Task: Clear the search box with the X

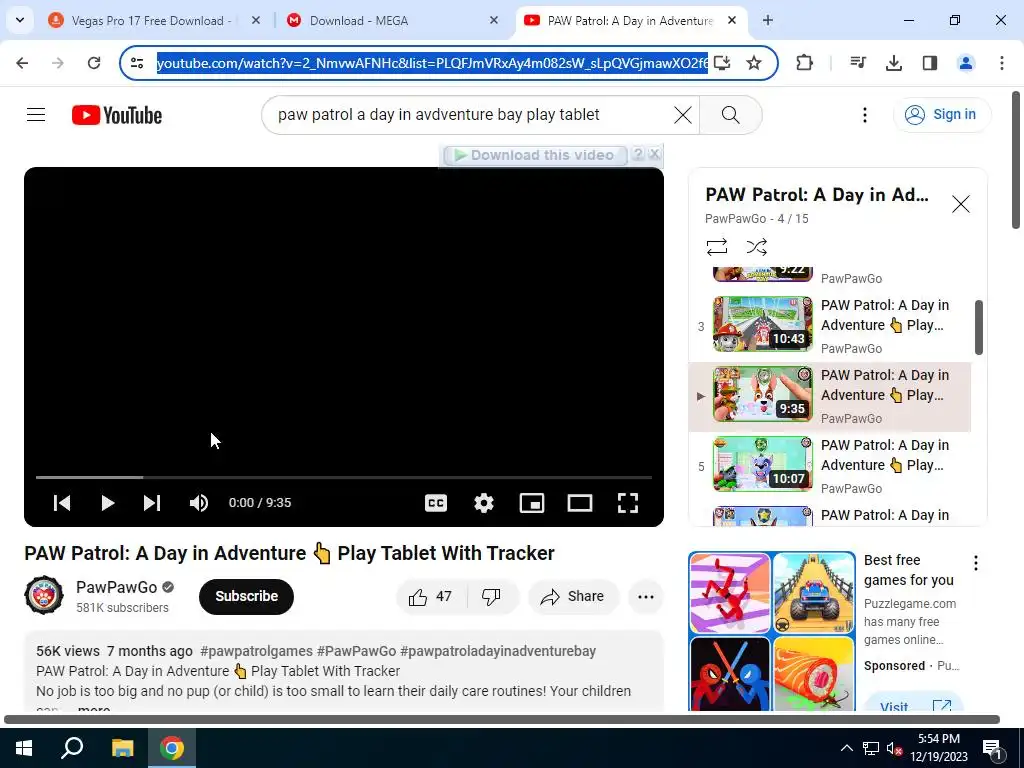Action: coord(682,115)
